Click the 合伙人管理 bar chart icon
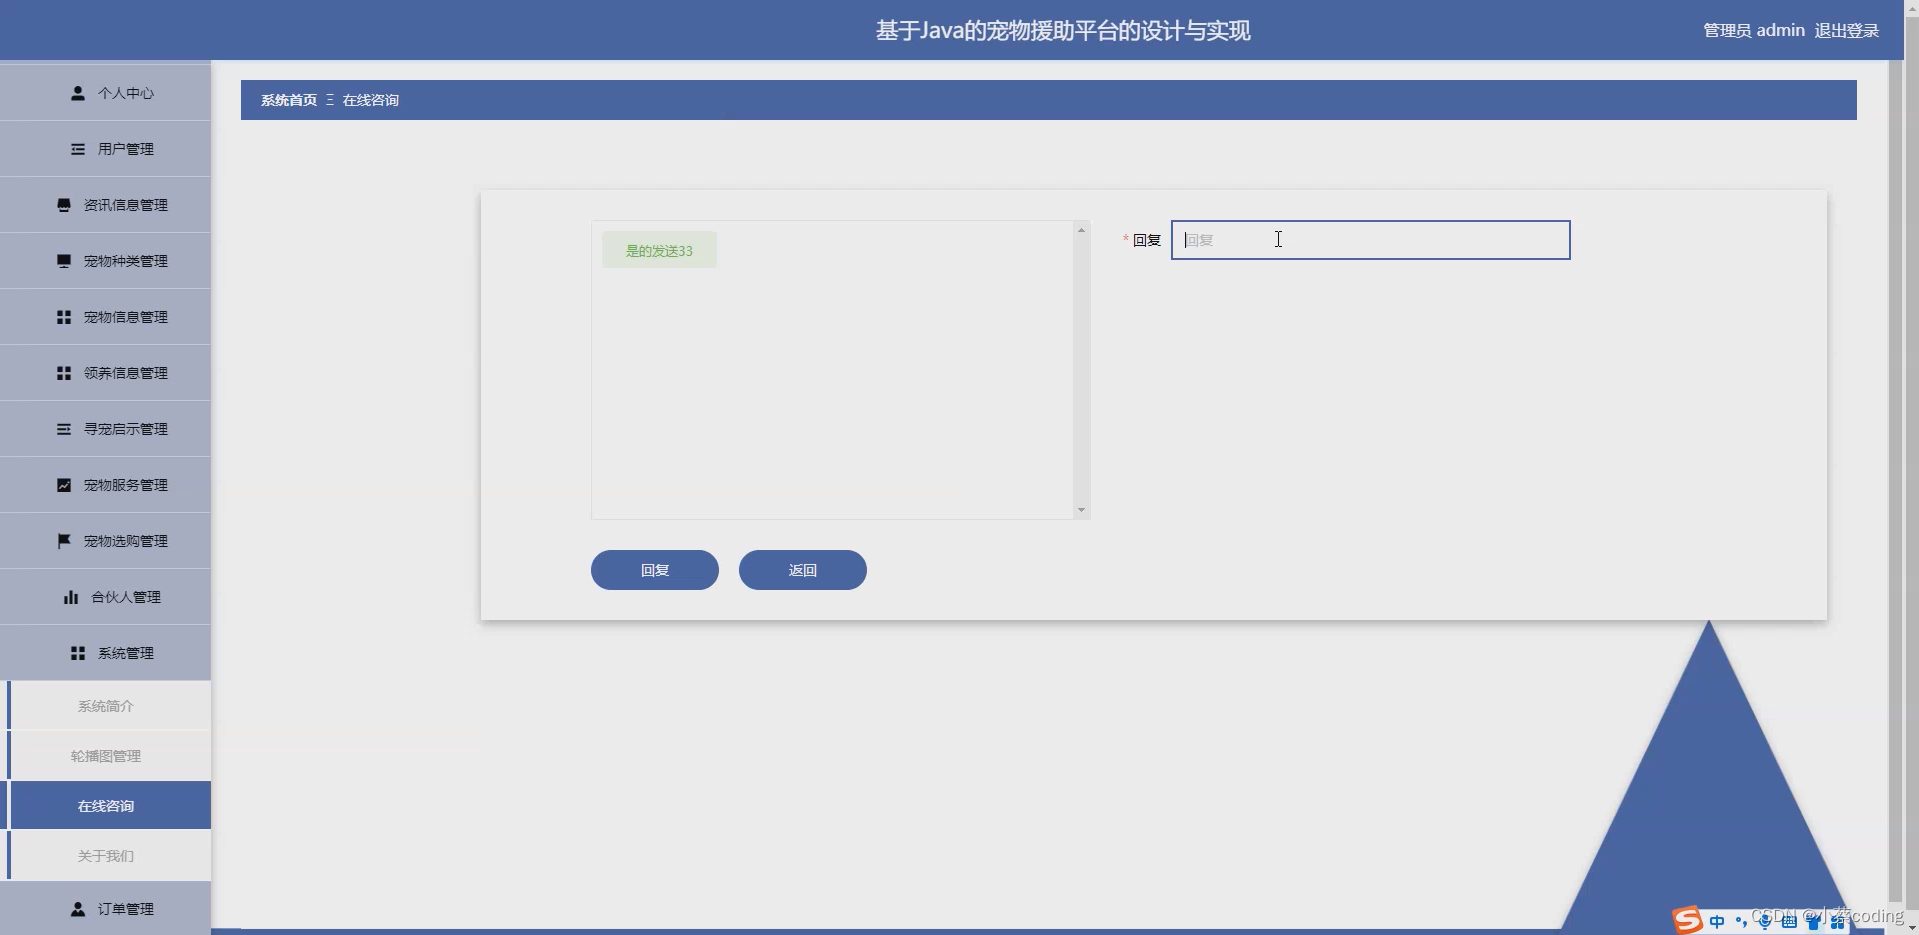1919x935 pixels. point(71,597)
